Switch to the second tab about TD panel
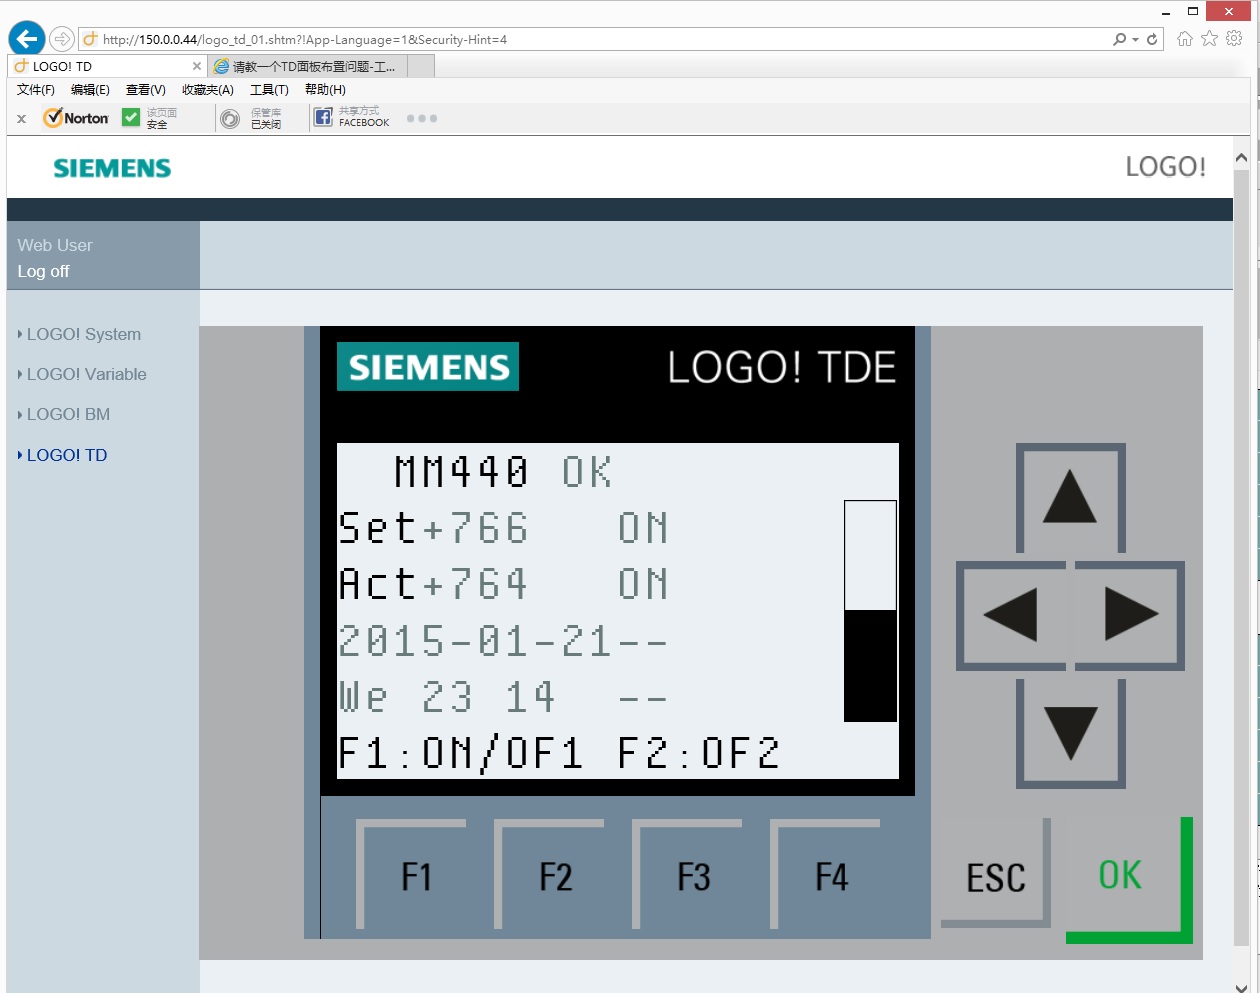 [x=308, y=66]
